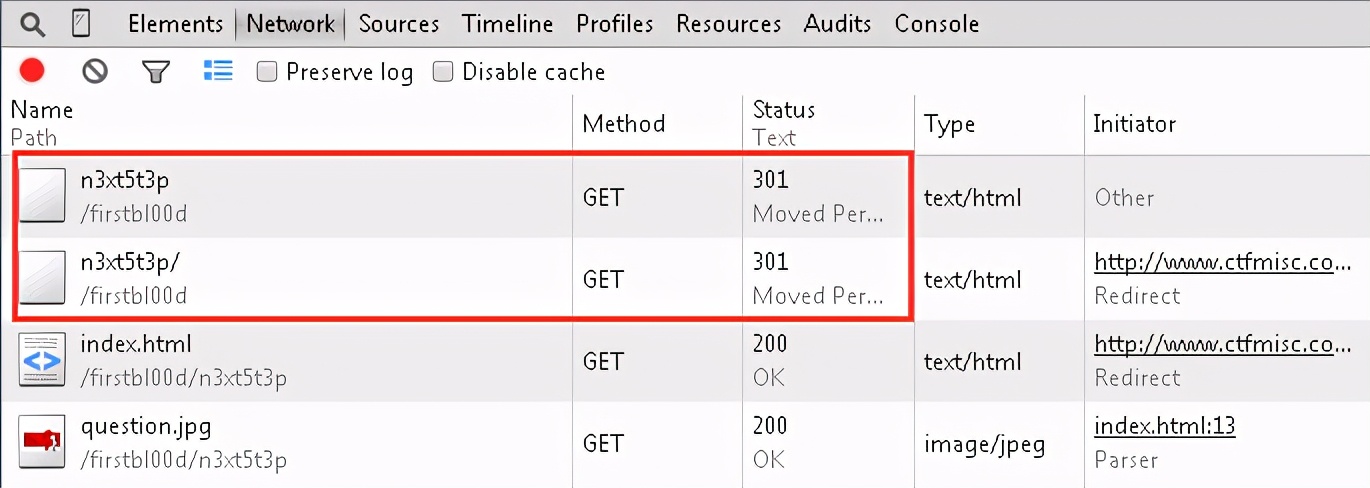Follow the index.html:13 initiator link

tap(1165, 426)
